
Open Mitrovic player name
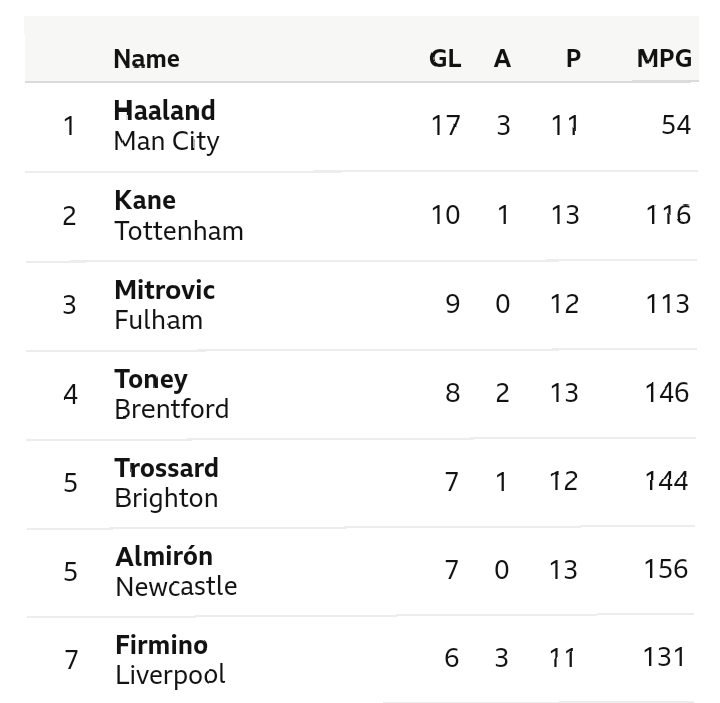coord(165,290)
